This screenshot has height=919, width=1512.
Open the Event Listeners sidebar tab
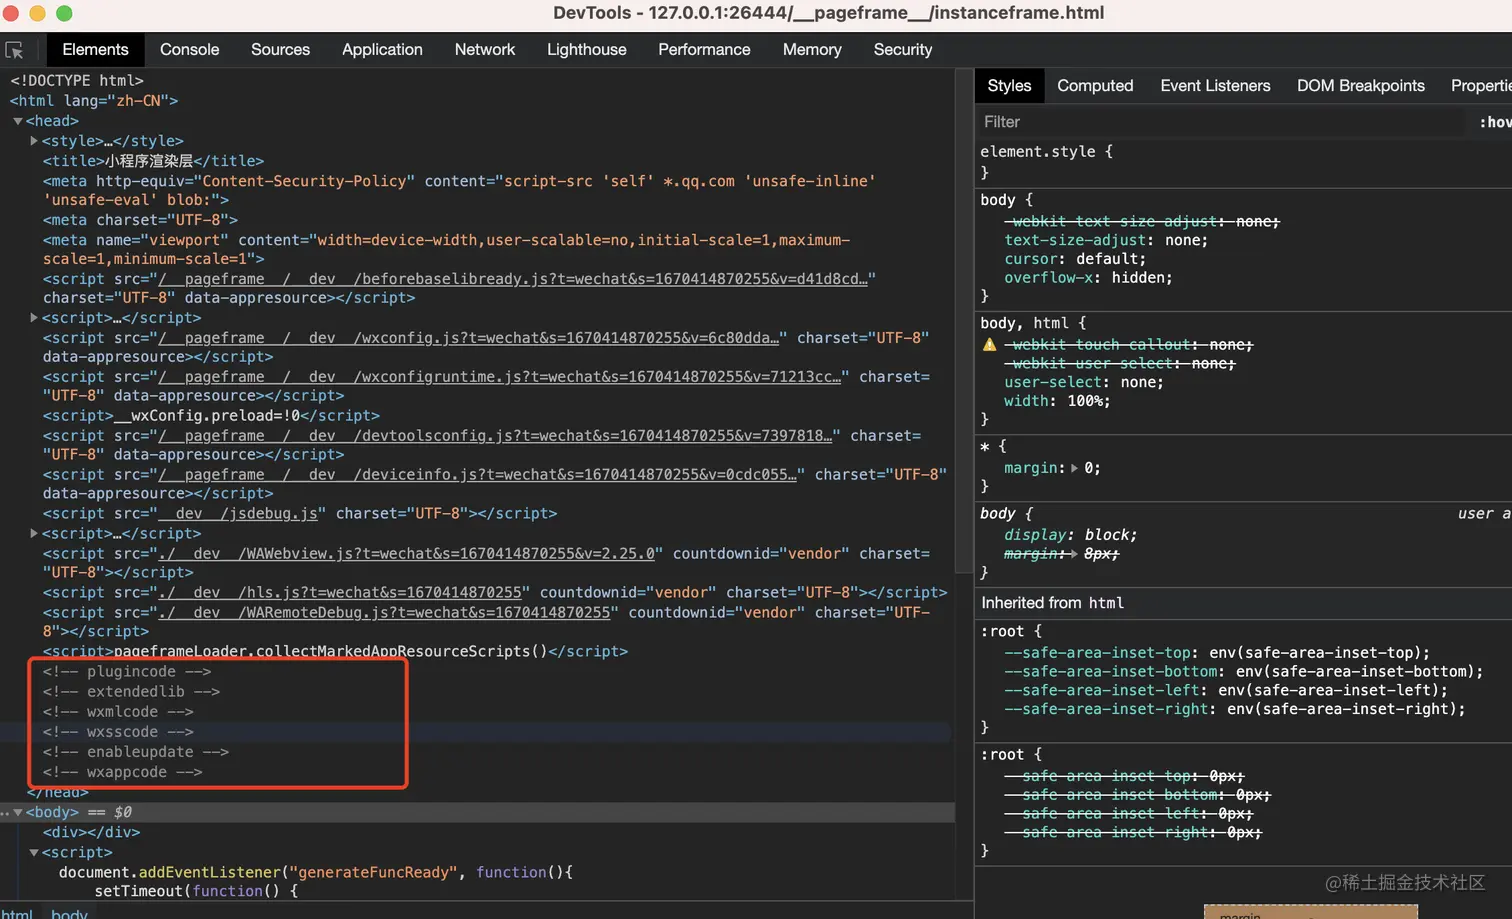(x=1215, y=86)
